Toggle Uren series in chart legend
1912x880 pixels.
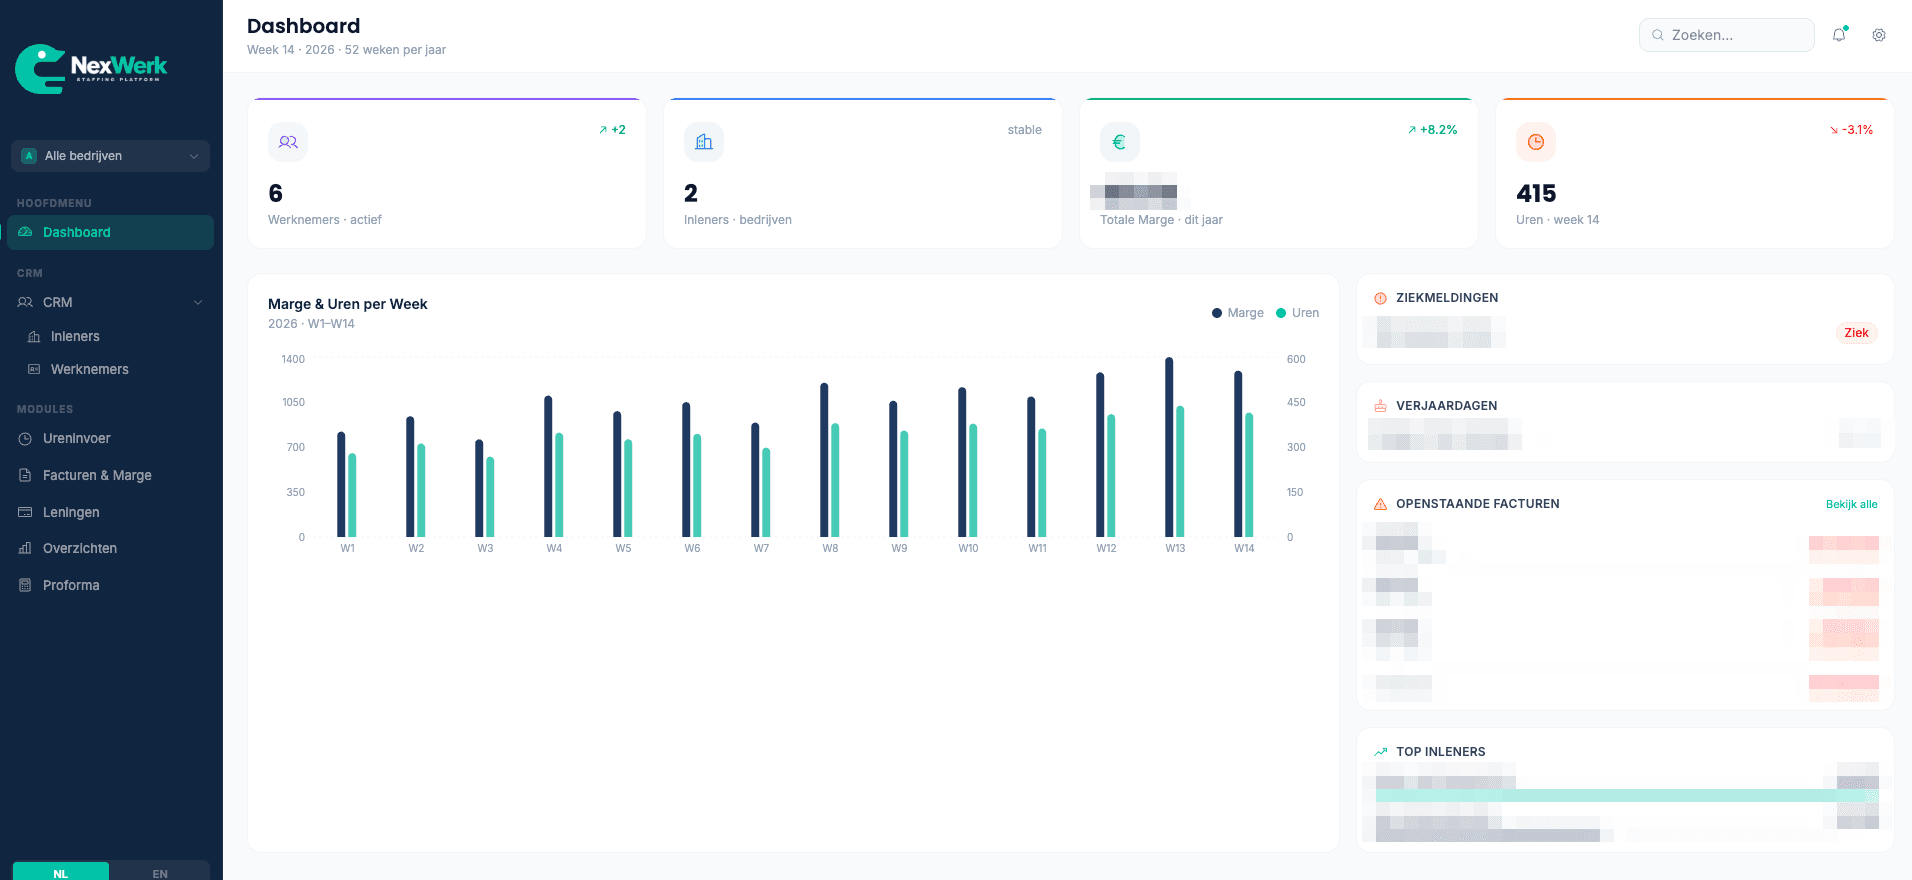(1298, 313)
